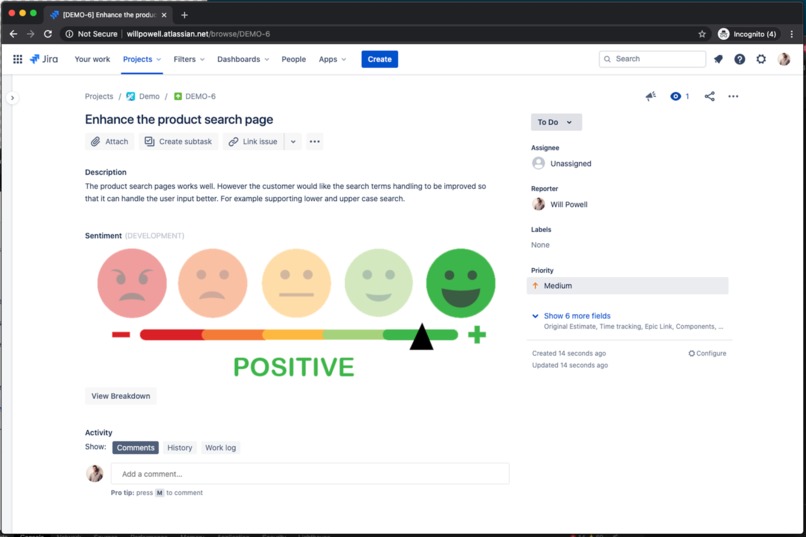Click the green plus sign on sentiment scale
The height and width of the screenshot is (537, 806).
click(477, 335)
